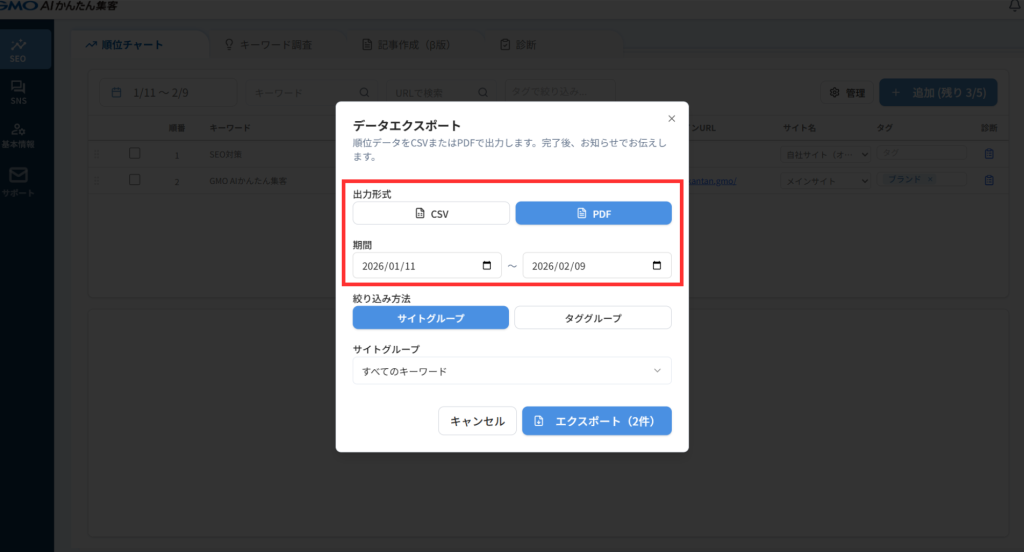This screenshot has height=552, width=1024.
Task: Open メインサイト site name dropdown
Action: click(825, 181)
